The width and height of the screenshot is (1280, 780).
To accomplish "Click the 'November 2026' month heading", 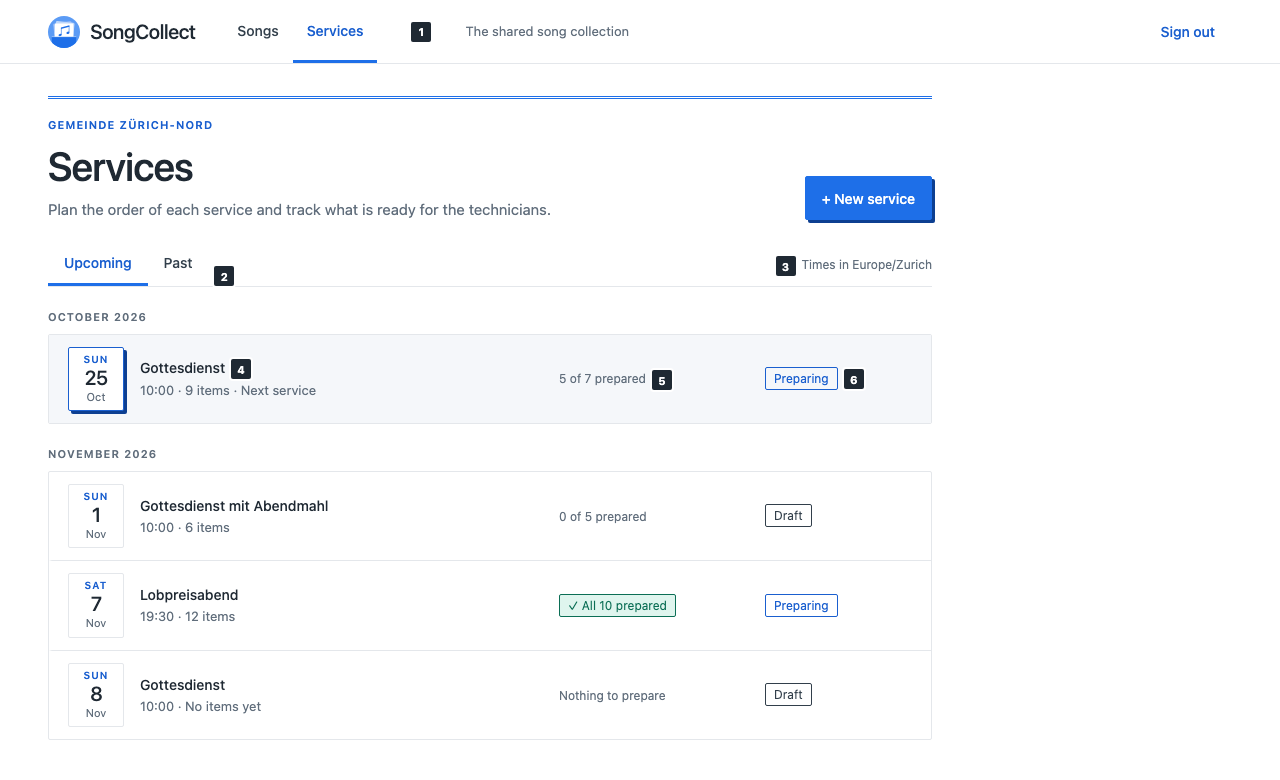I will point(102,454).
